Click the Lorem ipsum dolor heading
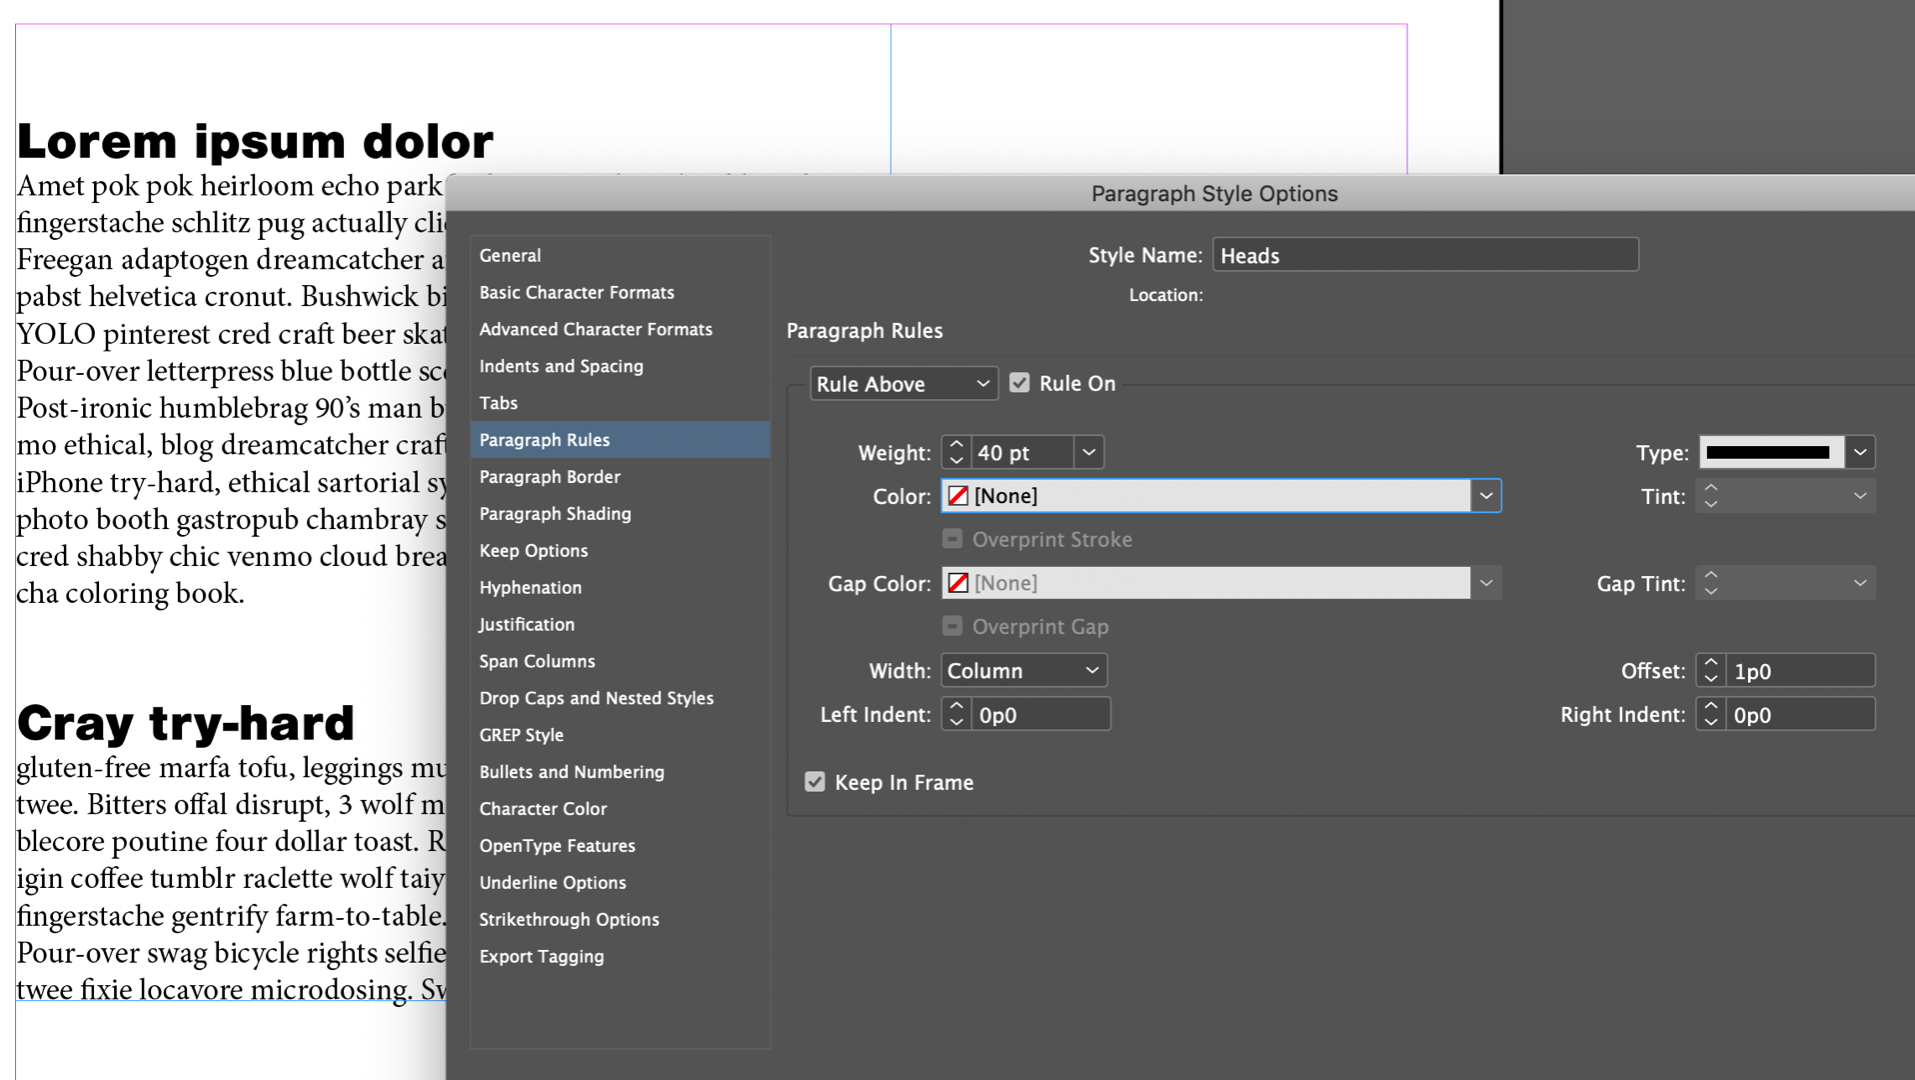The height and width of the screenshot is (1080, 1915). tap(255, 142)
